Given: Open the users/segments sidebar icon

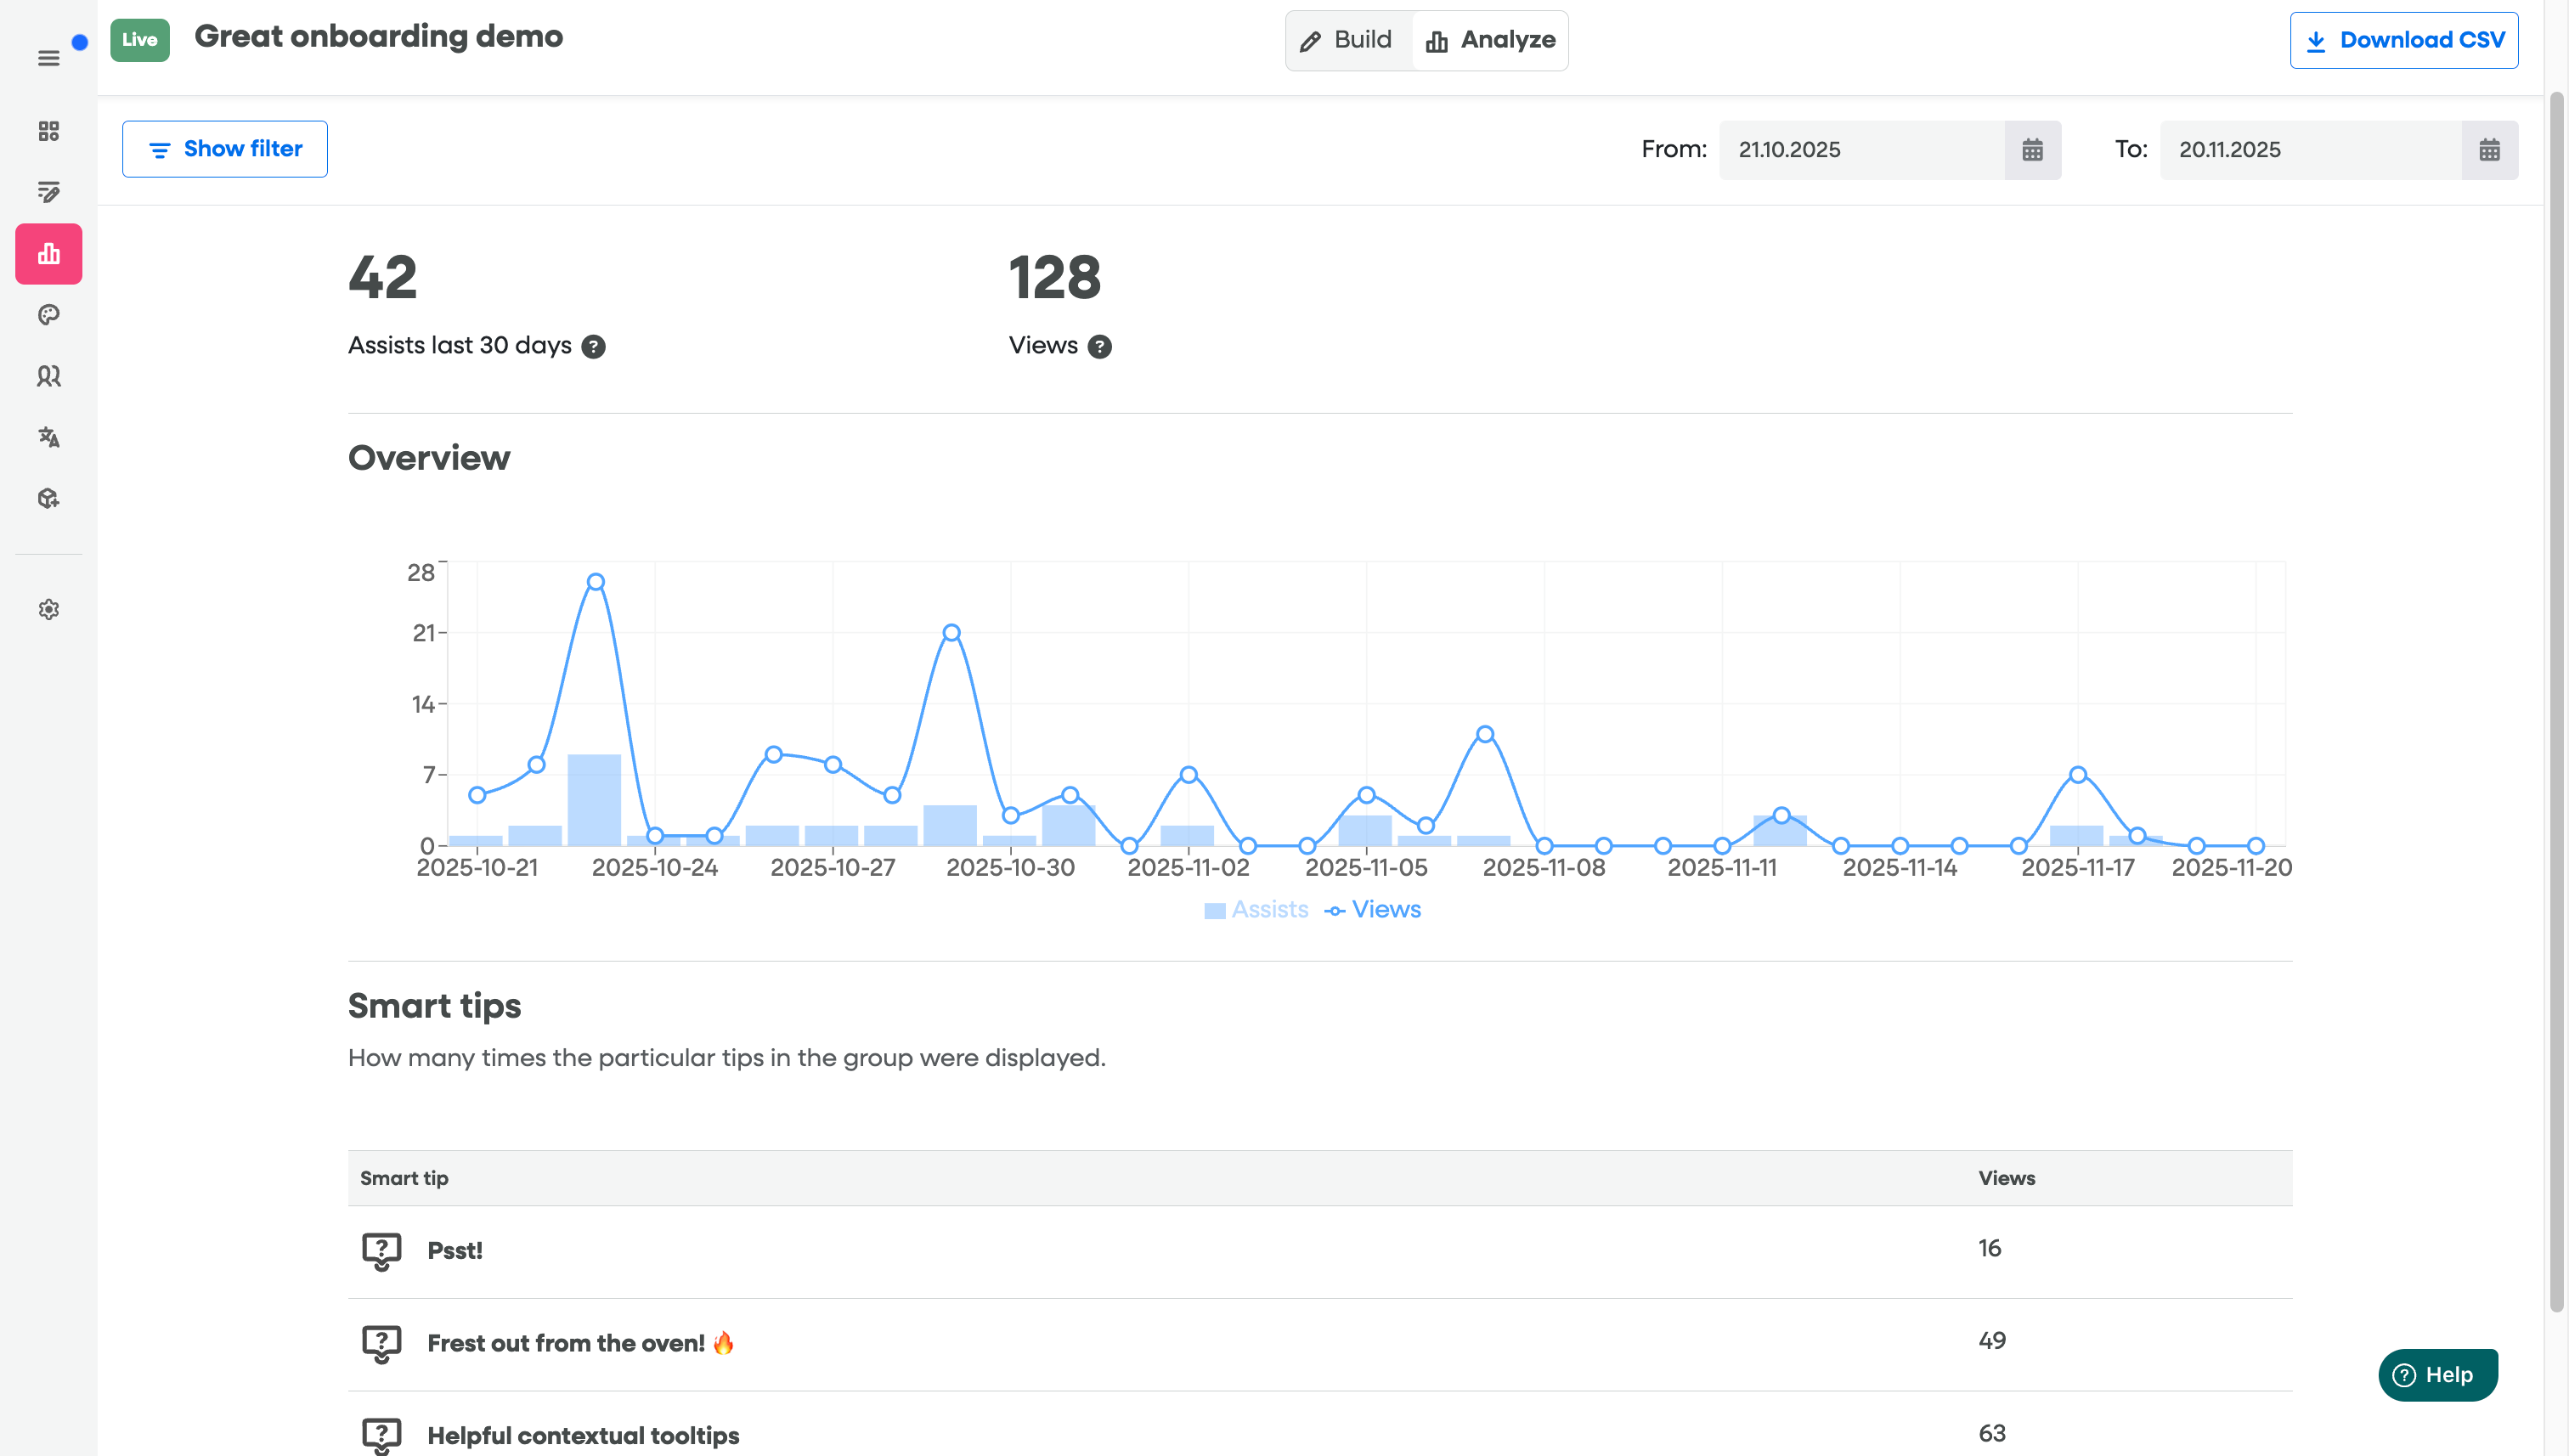Looking at the screenshot, I should tap(48, 376).
